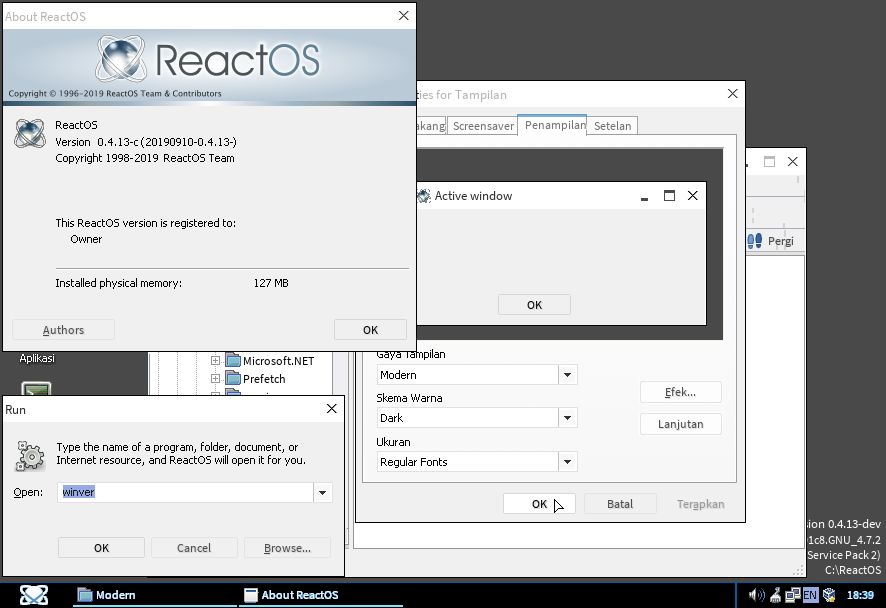Close the Run dialog
The width and height of the screenshot is (886, 608).
332,409
